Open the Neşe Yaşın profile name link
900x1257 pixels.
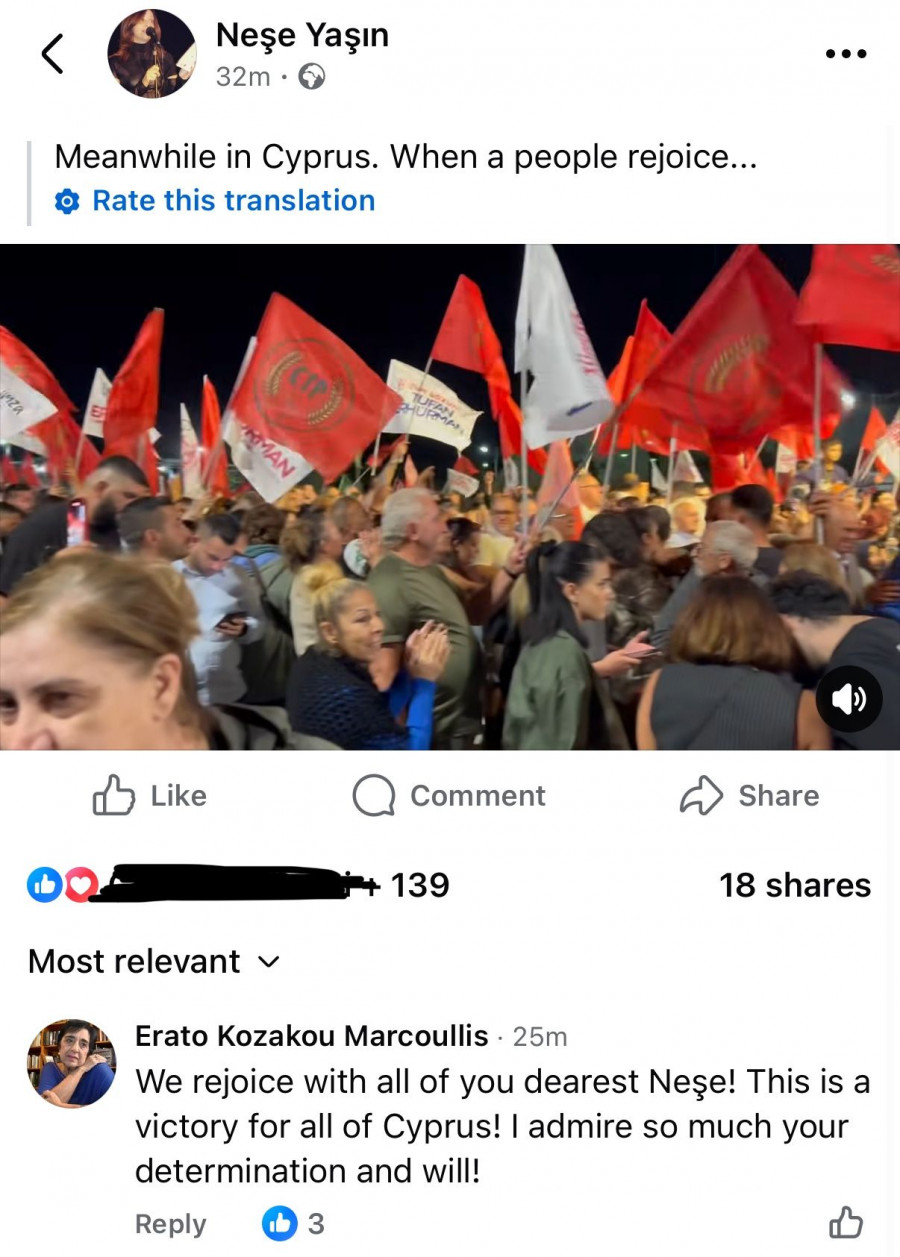coord(302,35)
